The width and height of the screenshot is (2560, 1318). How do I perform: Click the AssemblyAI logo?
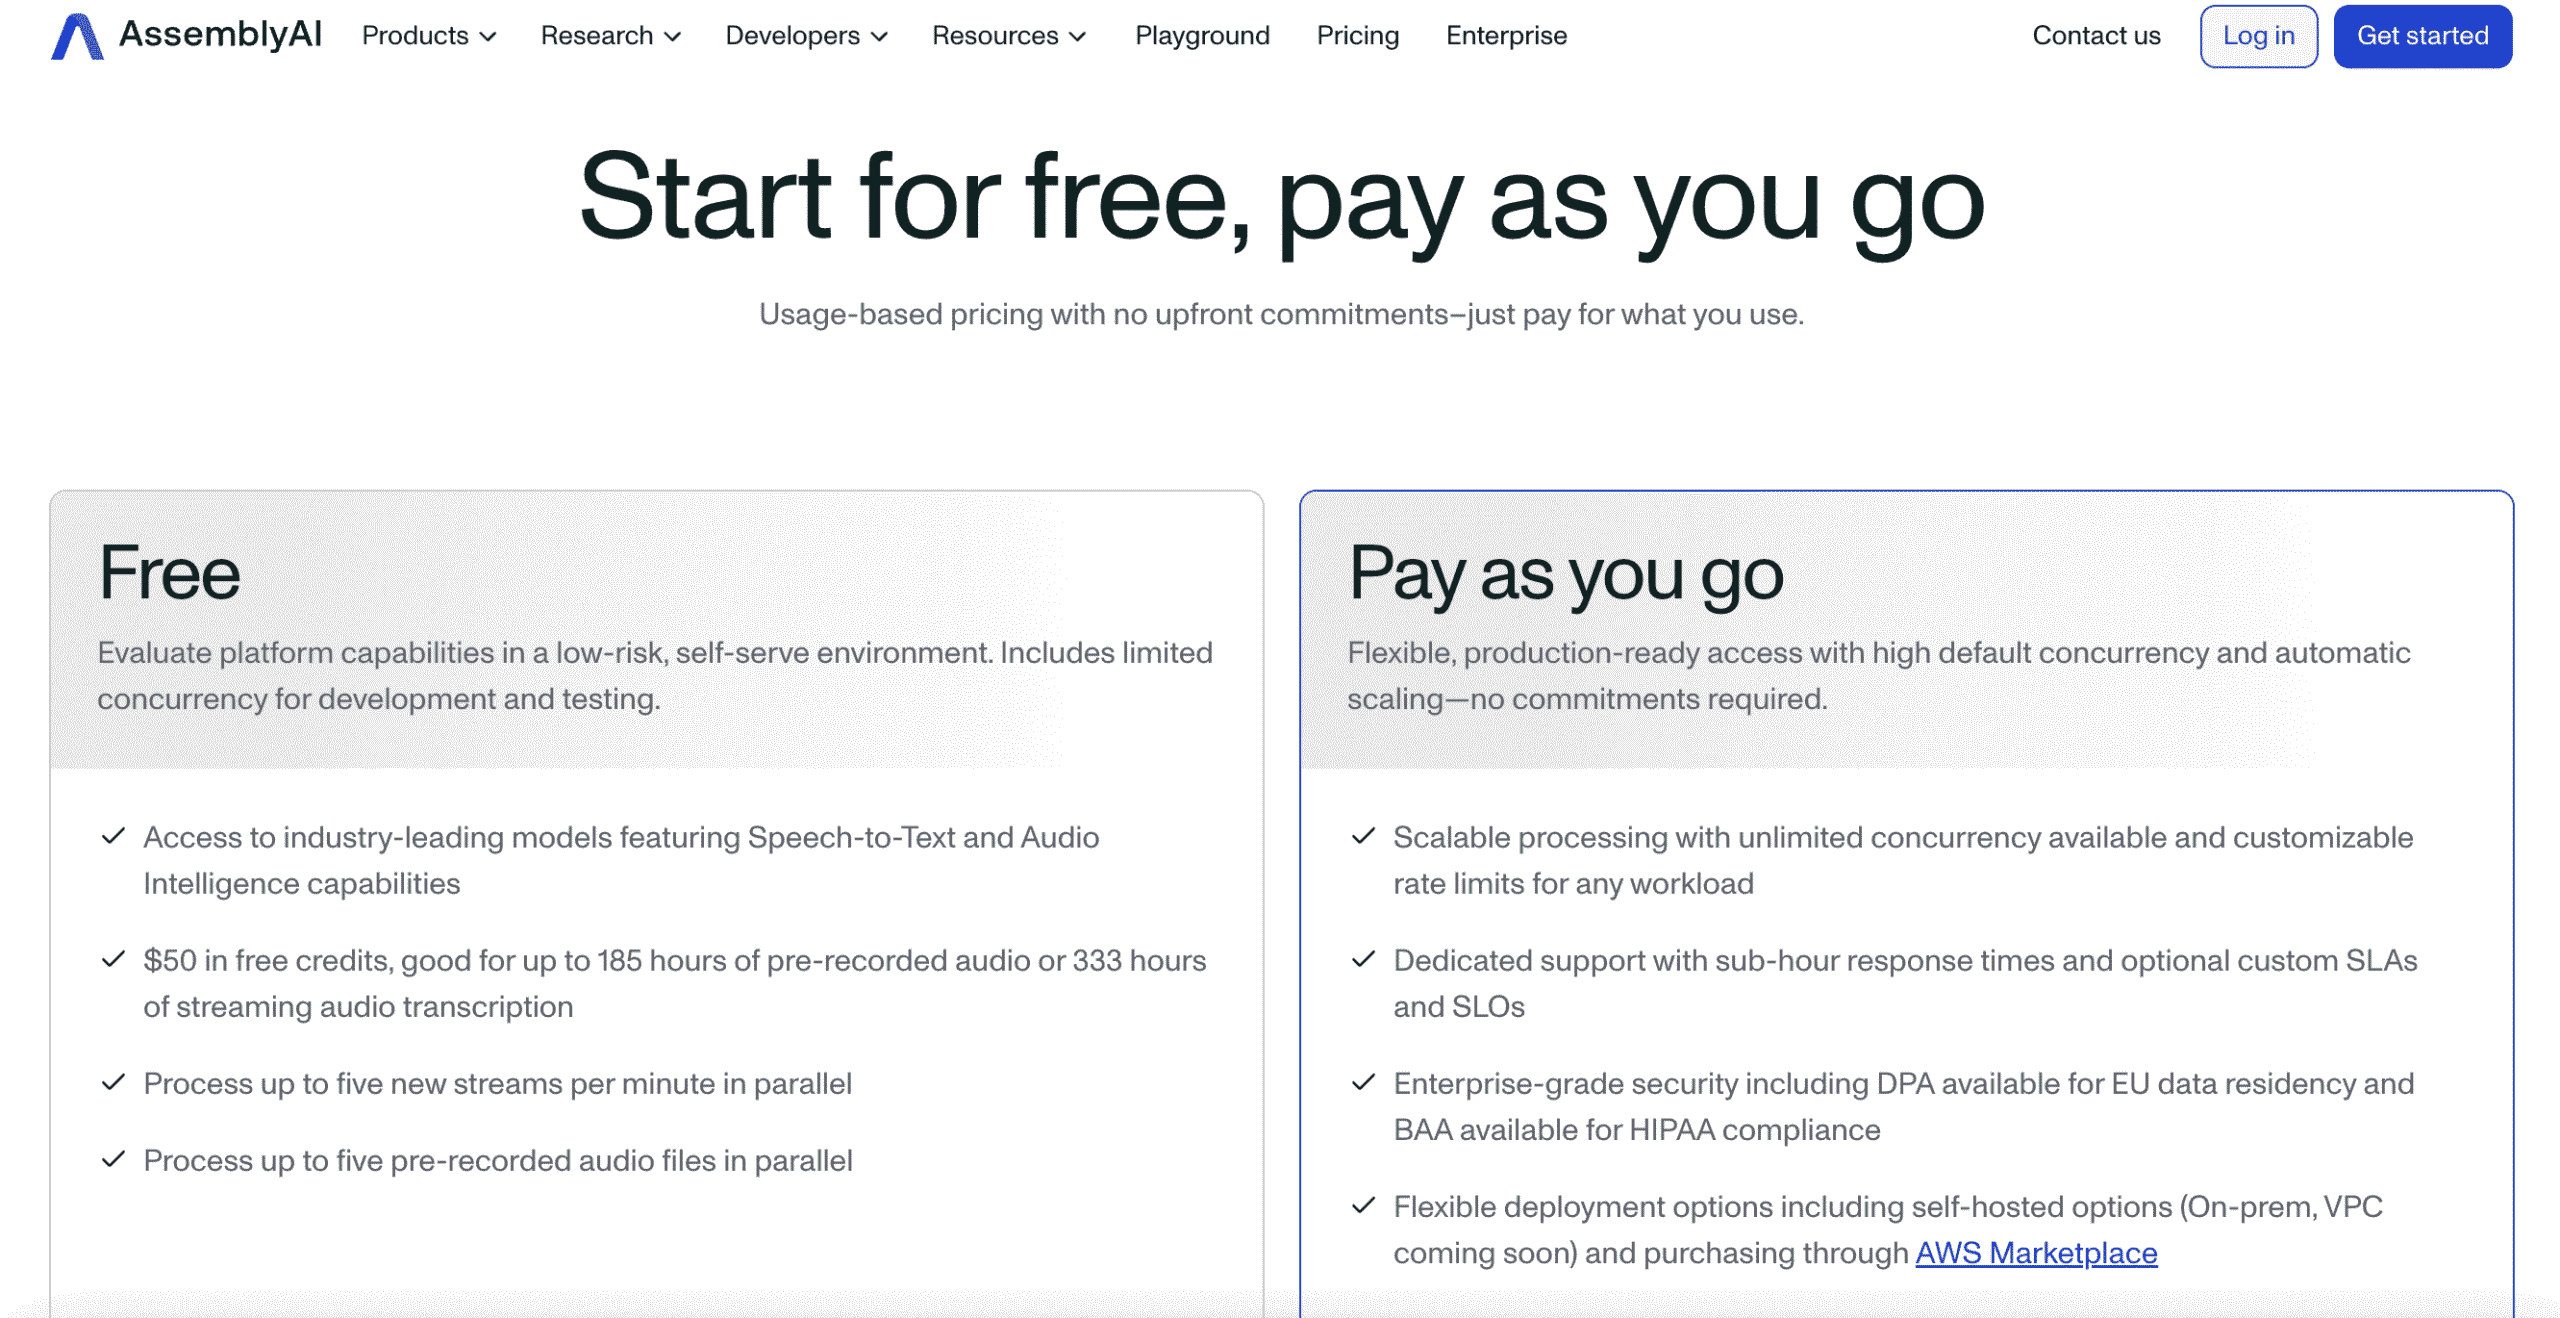pos(186,36)
